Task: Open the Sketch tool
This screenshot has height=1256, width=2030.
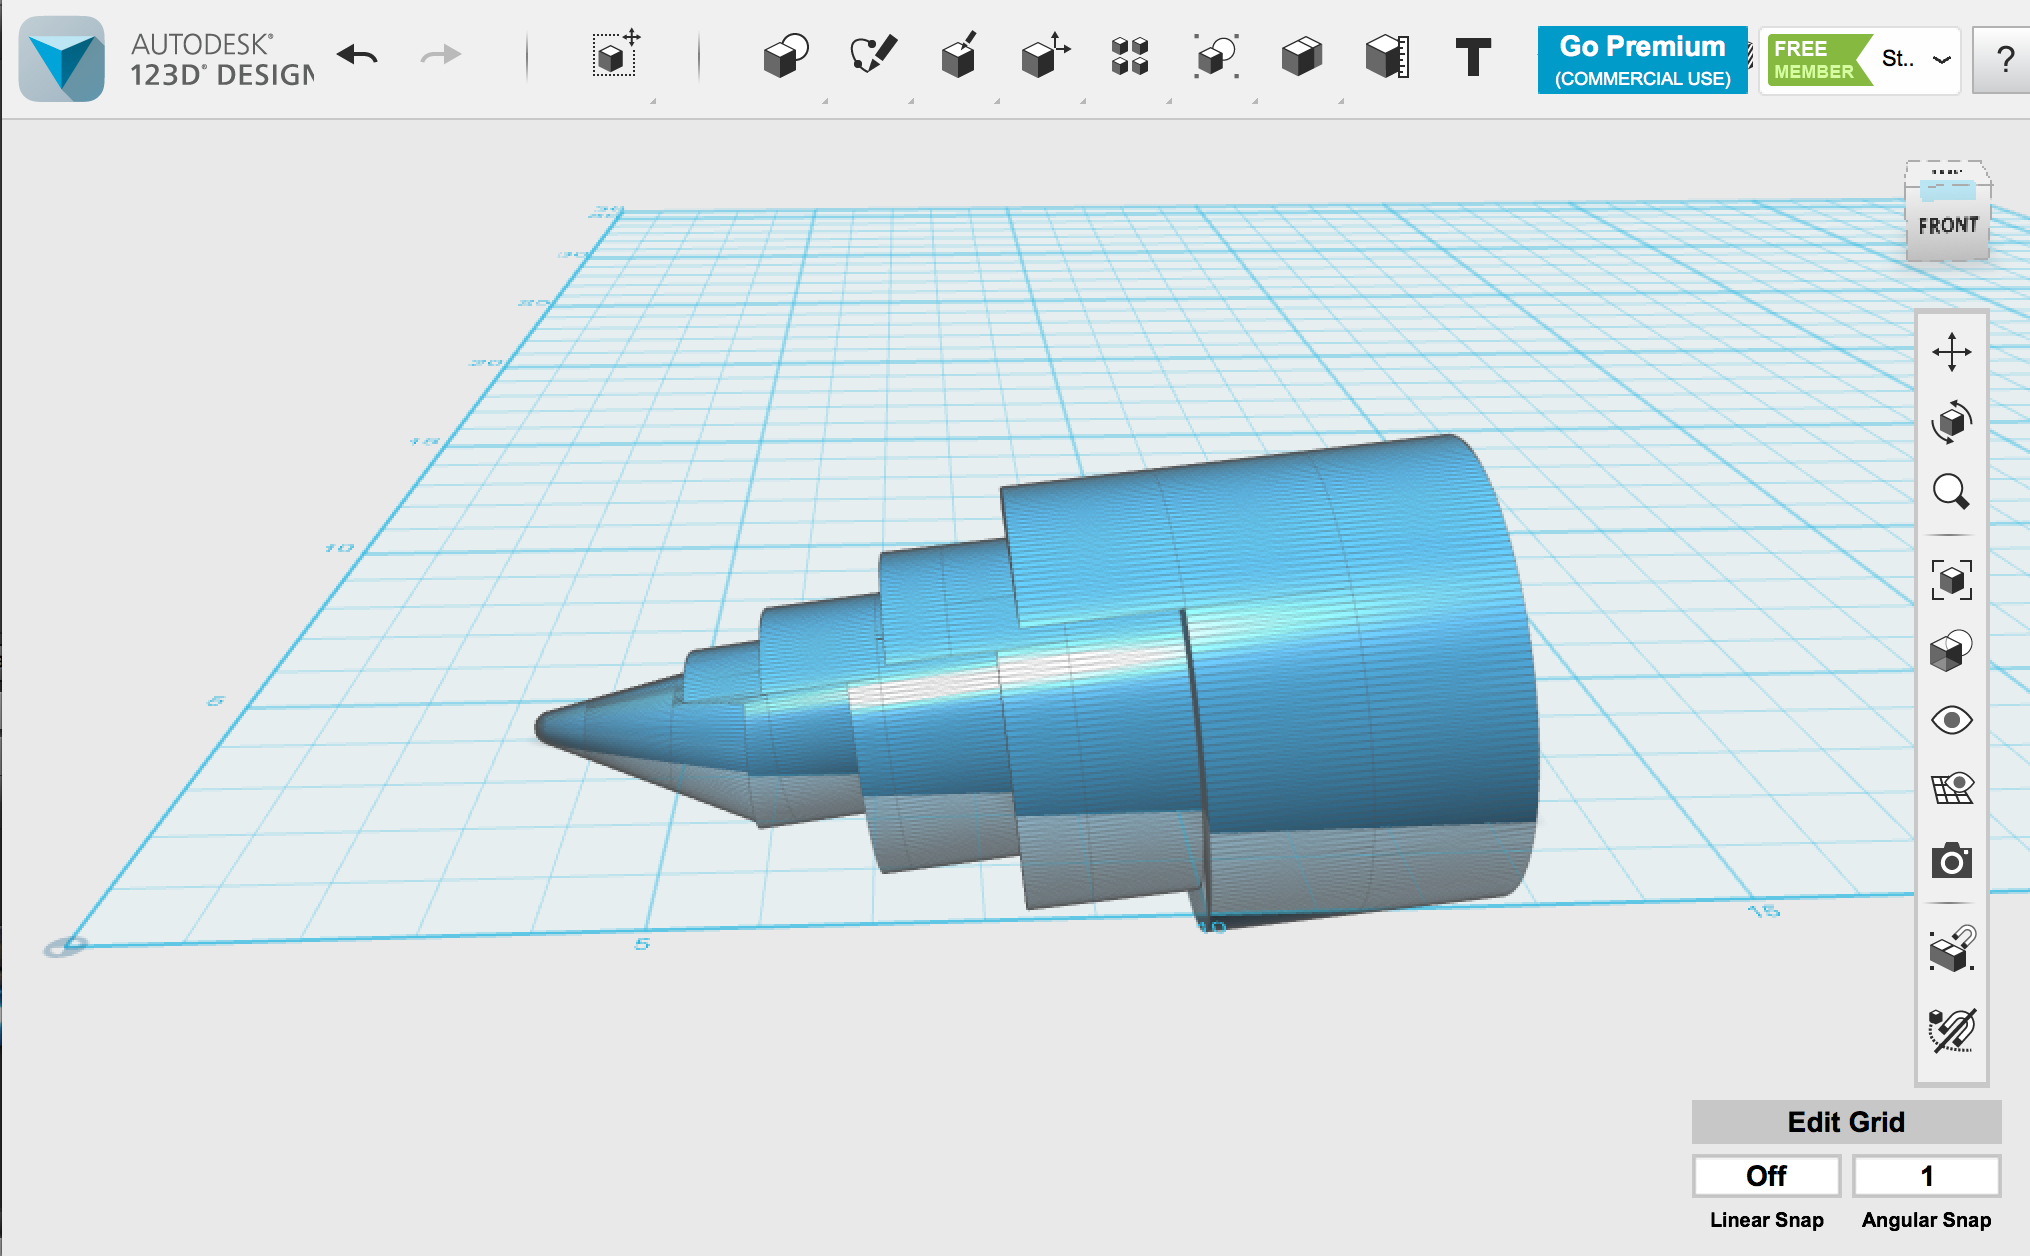Action: pyautogui.click(x=872, y=58)
